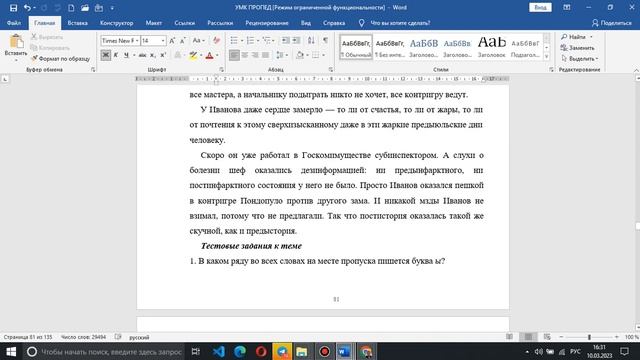Justify the paragraph text
Viewport: 640px width, 360px height.
point(265,55)
